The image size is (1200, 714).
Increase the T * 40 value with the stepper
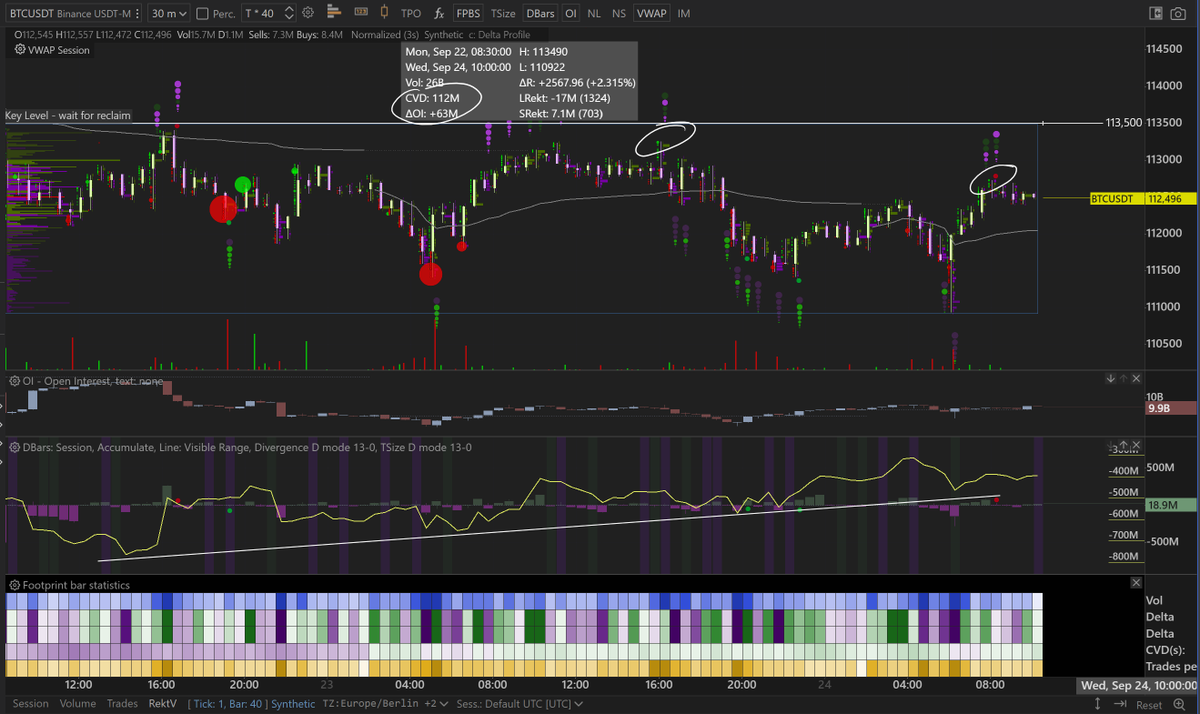[x=288, y=8]
